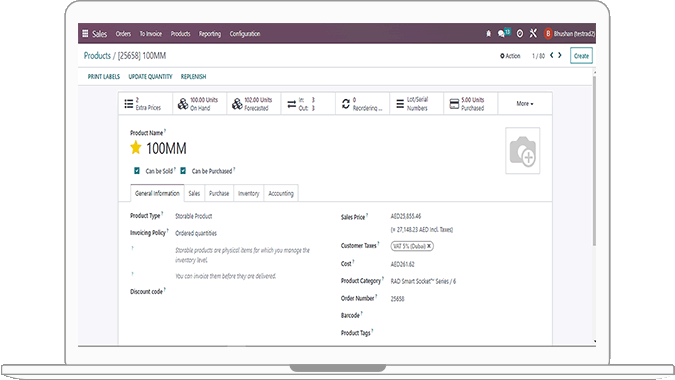
Task: Open 5.00 Units Purchased stat
Action: point(471,104)
